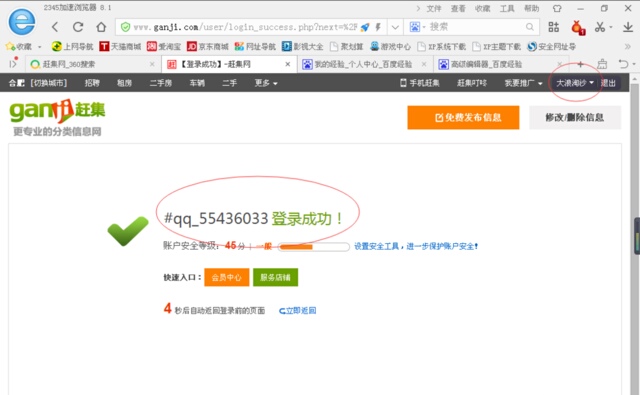Open 上网导航 bookmark
Image resolution: width=640 pixels, height=395 pixels.
[72, 47]
